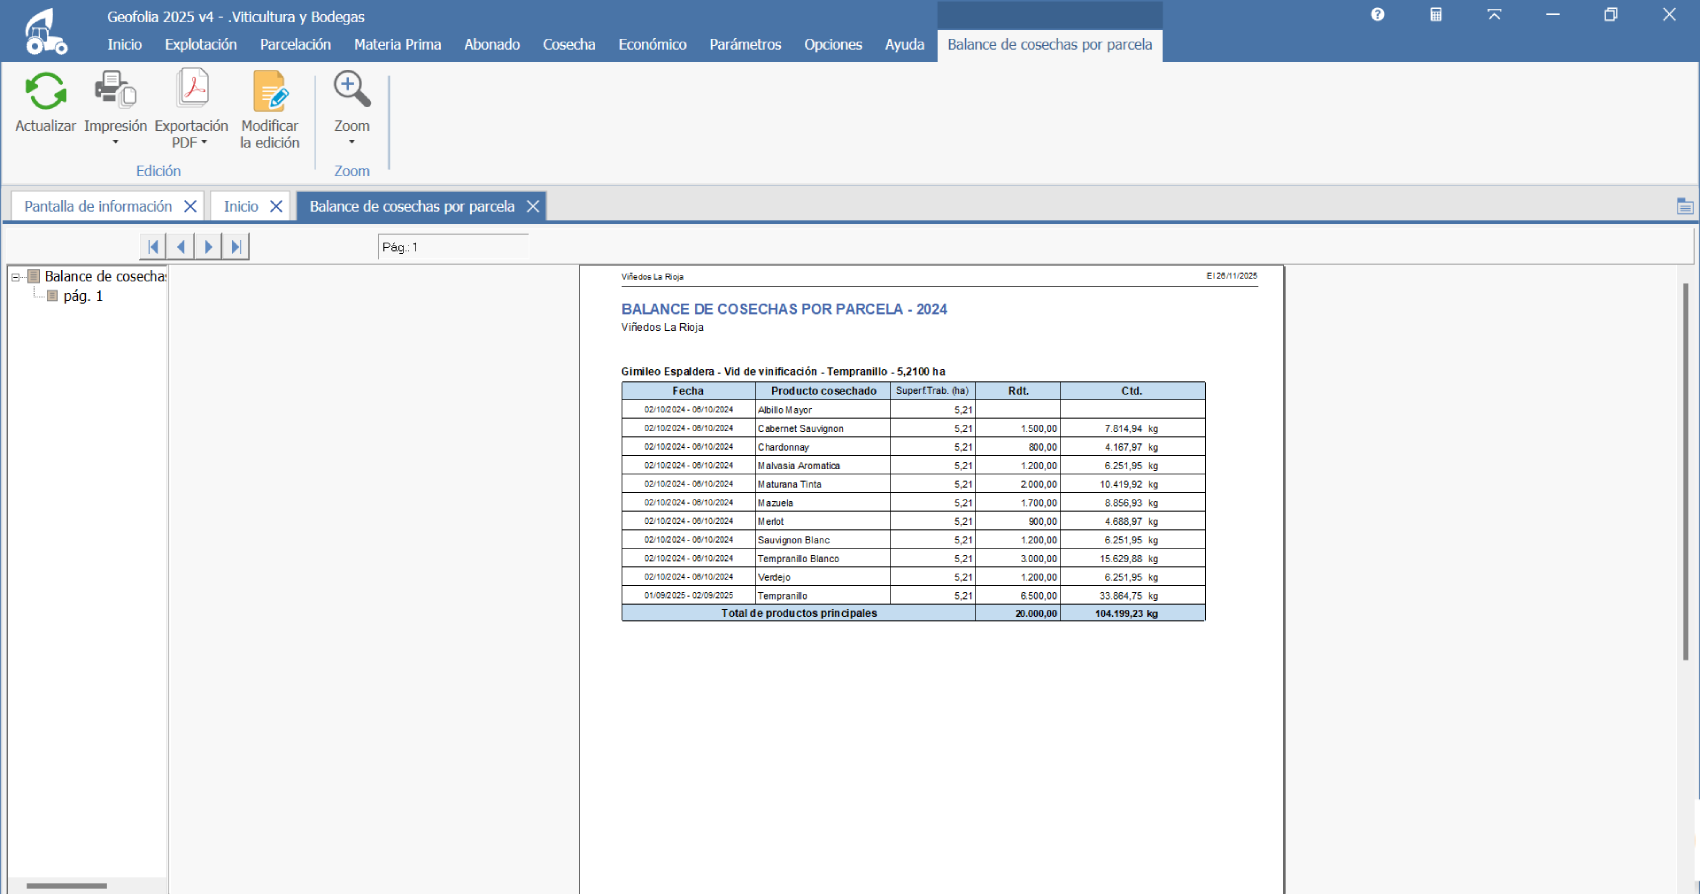Collapse the Balance de cosechas tree node
Screen dimensions: 1700x894
pyautogui.click(x=16, y=277)
